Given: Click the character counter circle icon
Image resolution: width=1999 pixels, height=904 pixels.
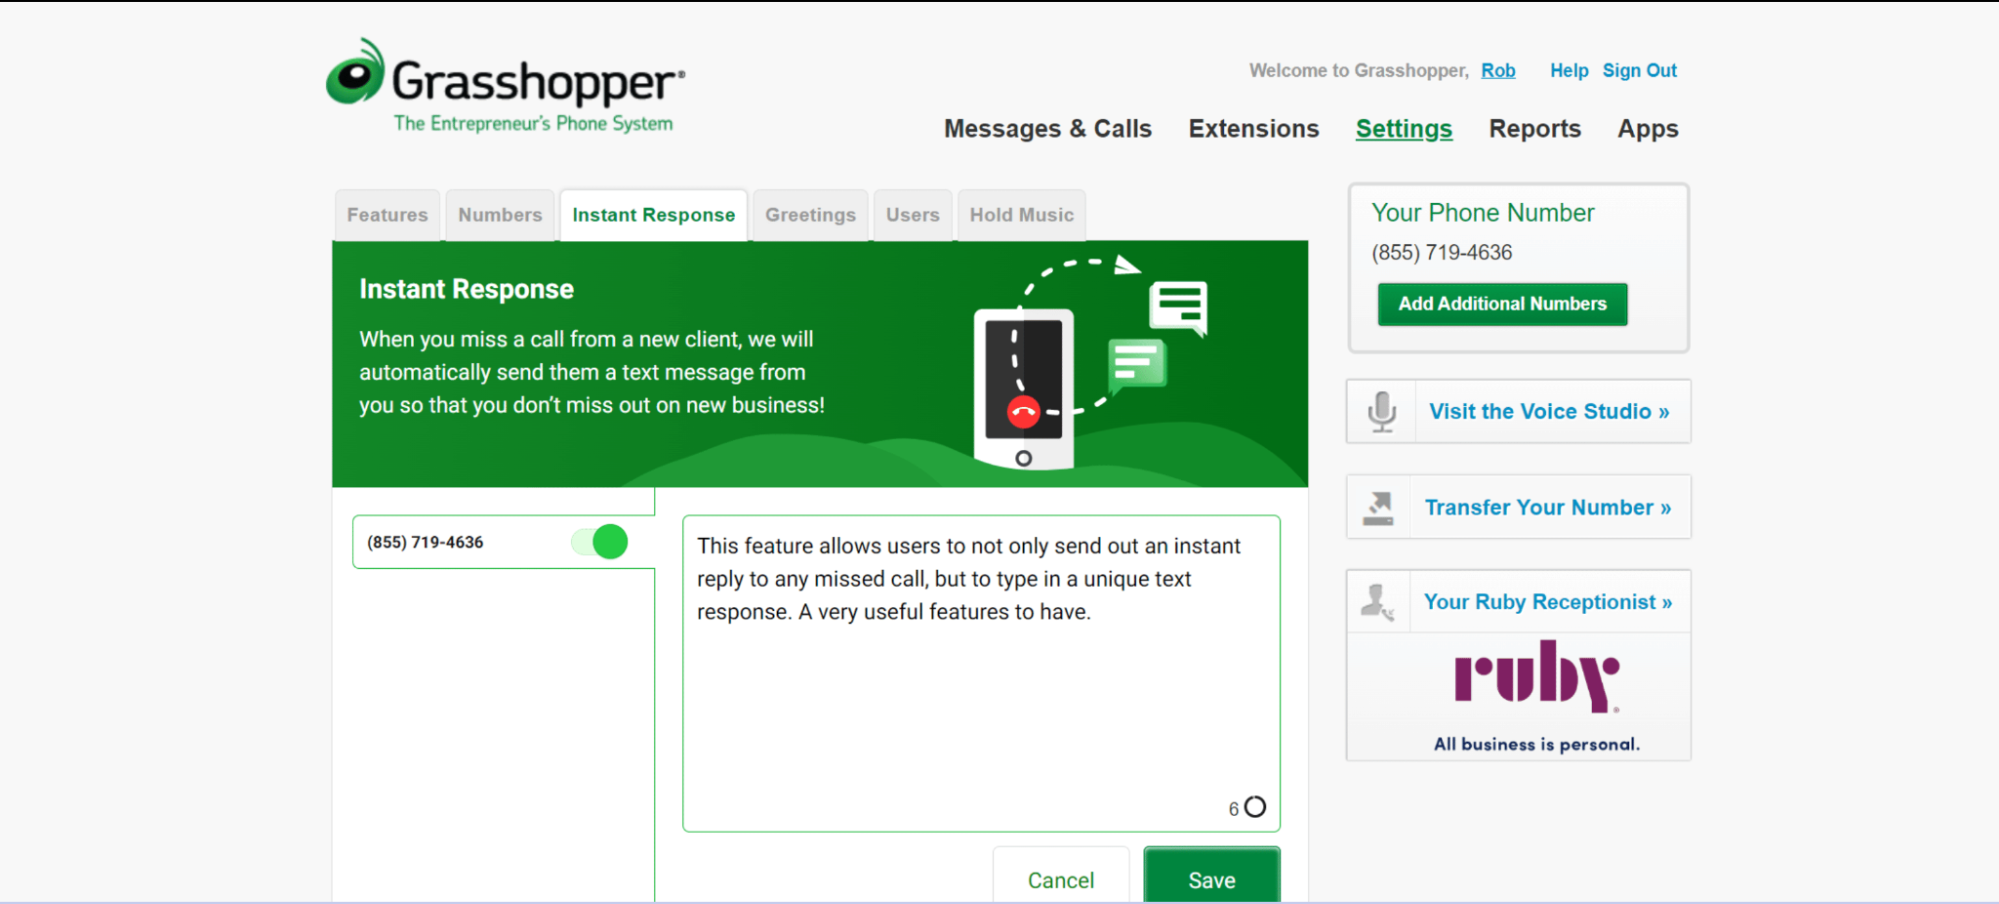Looking at the screenshot, I should [x=1255, y=807].
